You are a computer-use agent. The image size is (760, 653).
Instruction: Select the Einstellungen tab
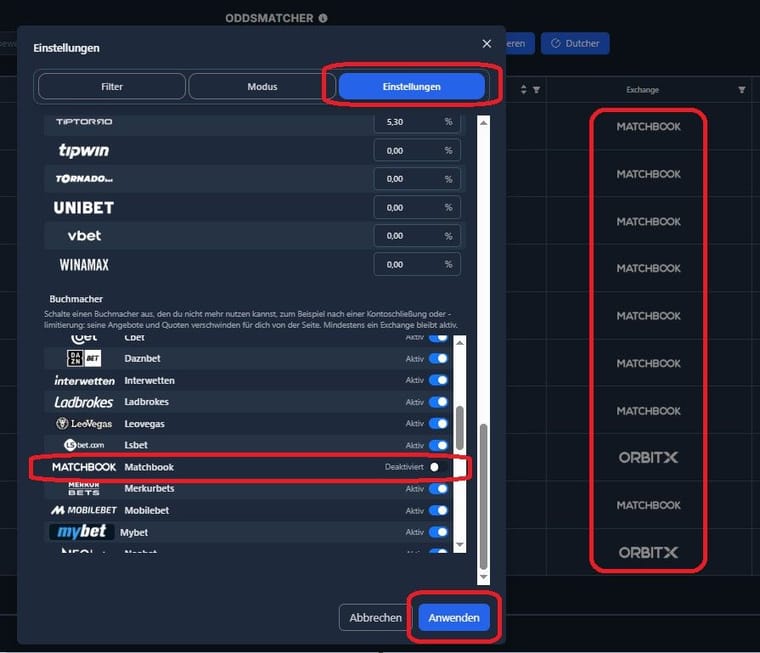[x=412, y=87]
